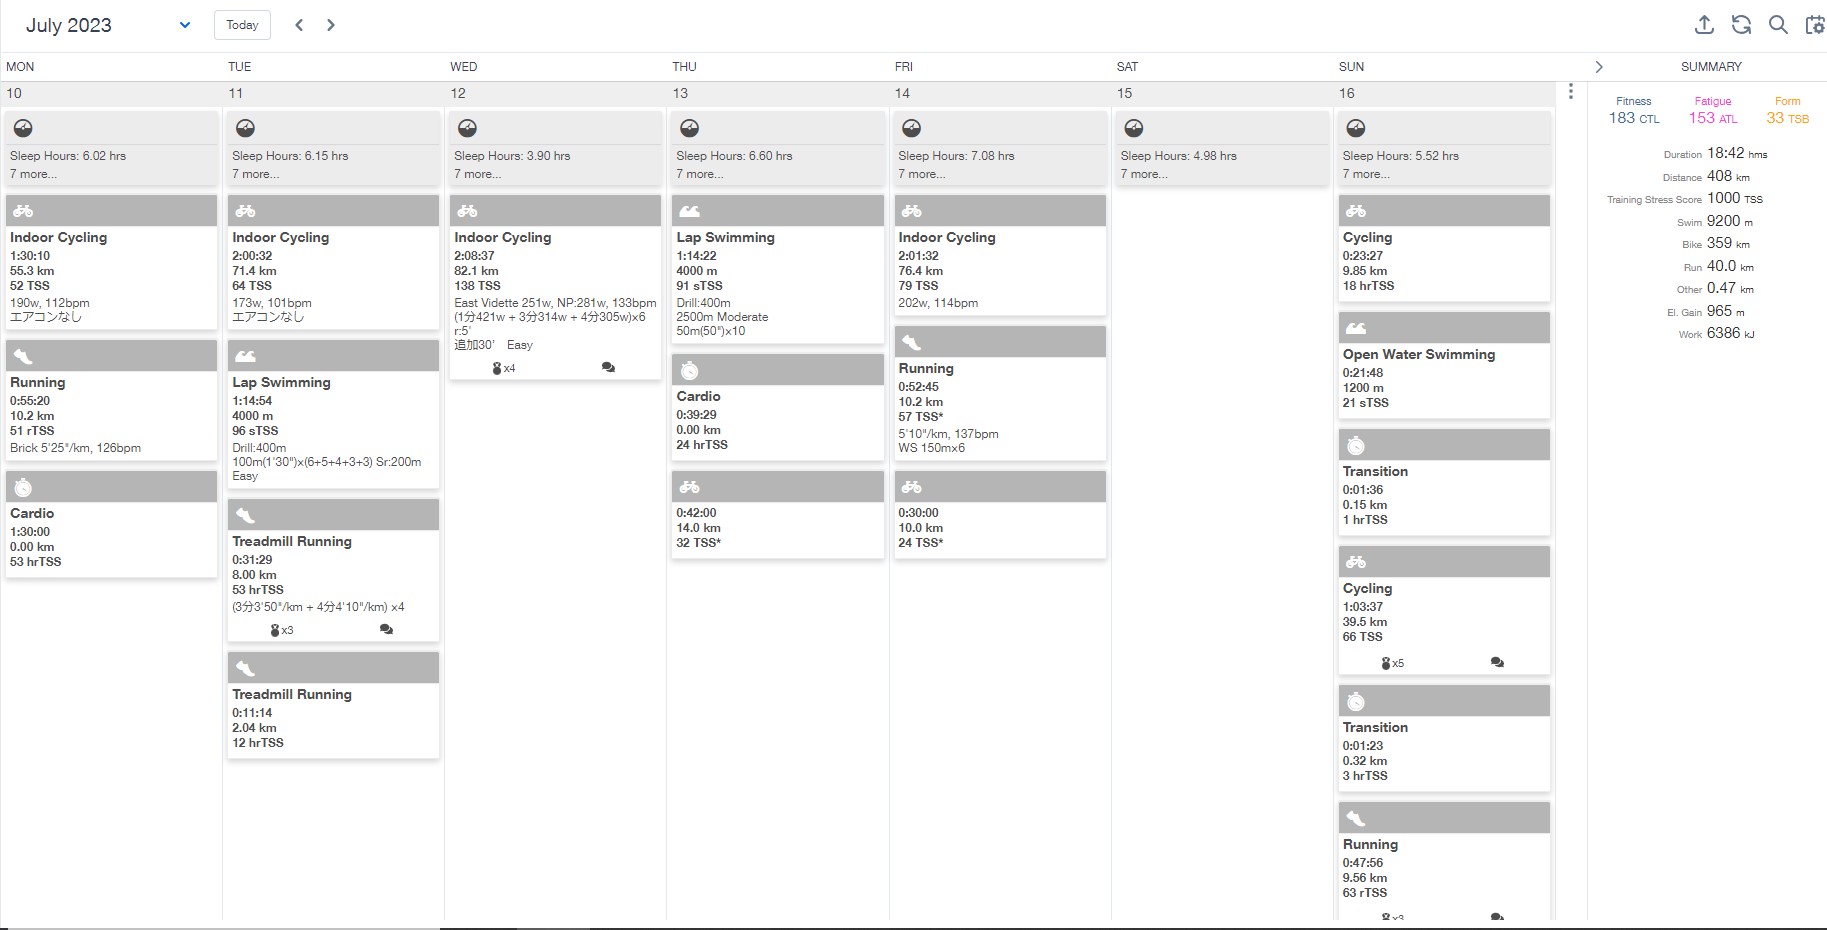This screenshot has height=930, width=1827.
Task: Click Fatigue 153 ATL value
Action: click(x=1713, y=118)
